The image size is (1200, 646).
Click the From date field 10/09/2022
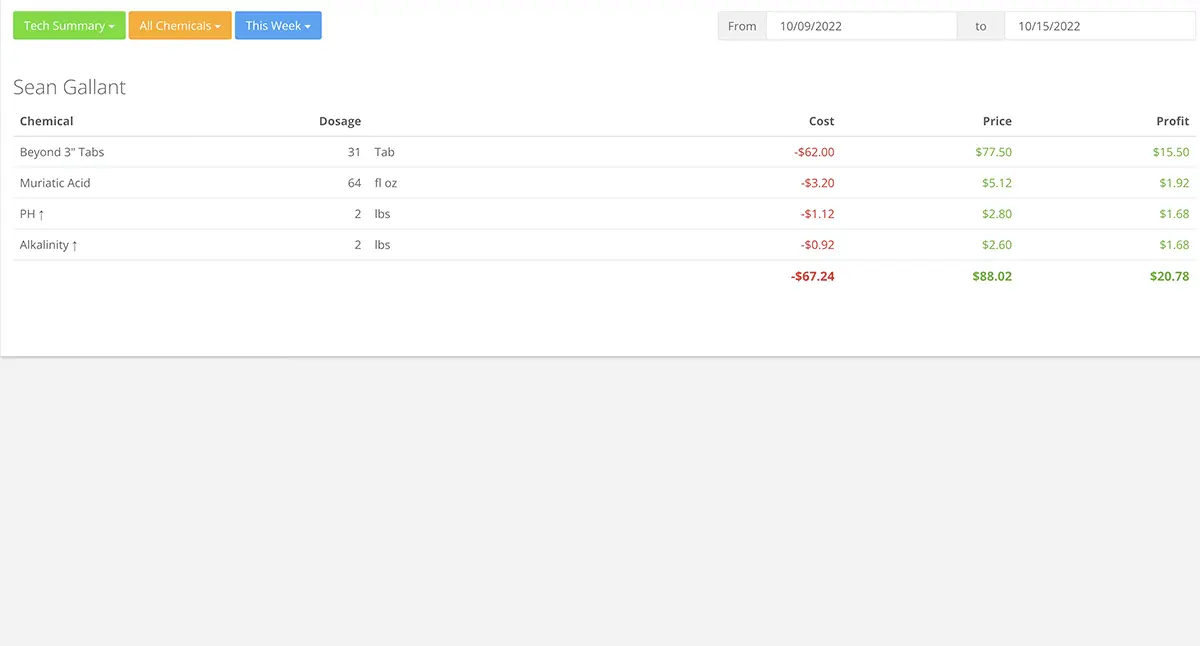tap(861, 26)
